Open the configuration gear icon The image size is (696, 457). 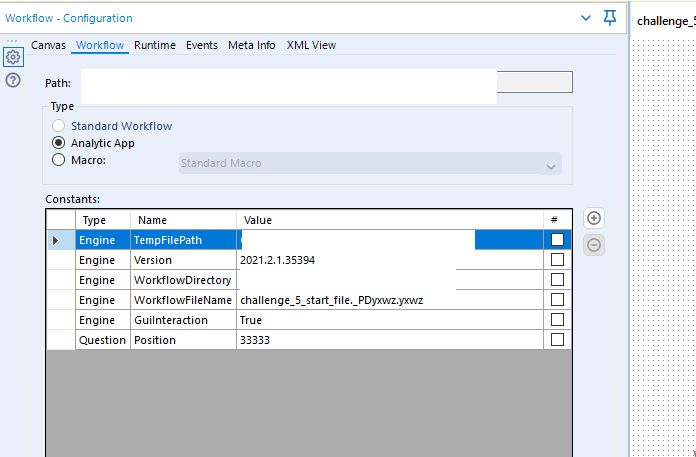click(13, 57)
